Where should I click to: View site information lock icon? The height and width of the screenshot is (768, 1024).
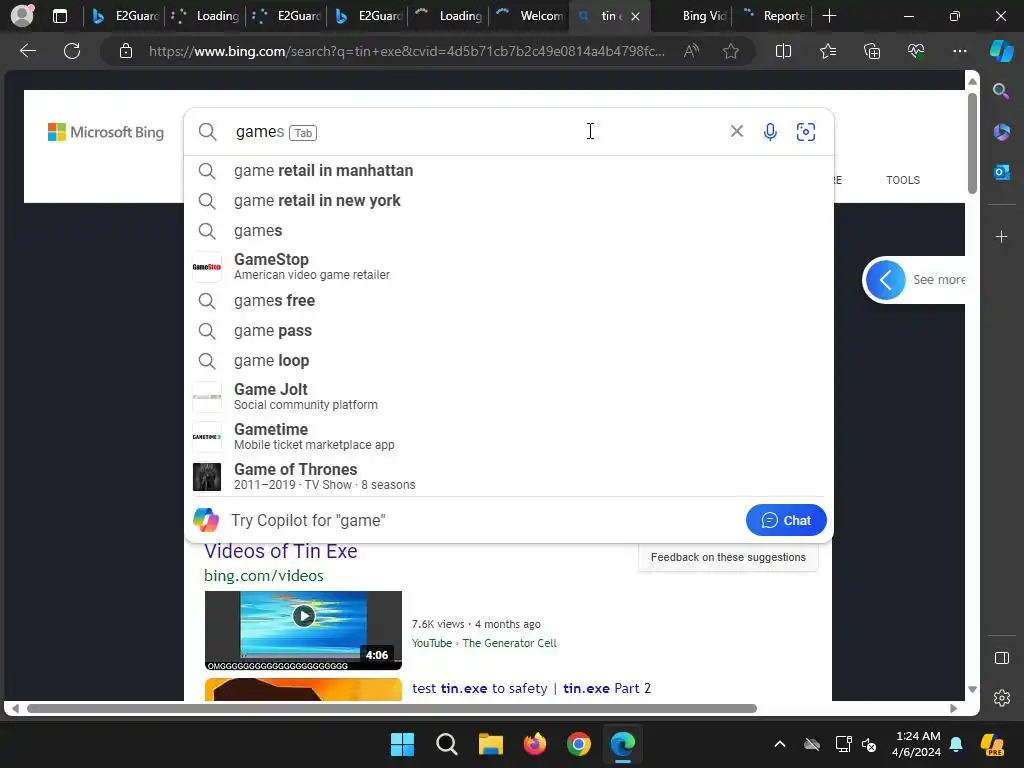126,51
